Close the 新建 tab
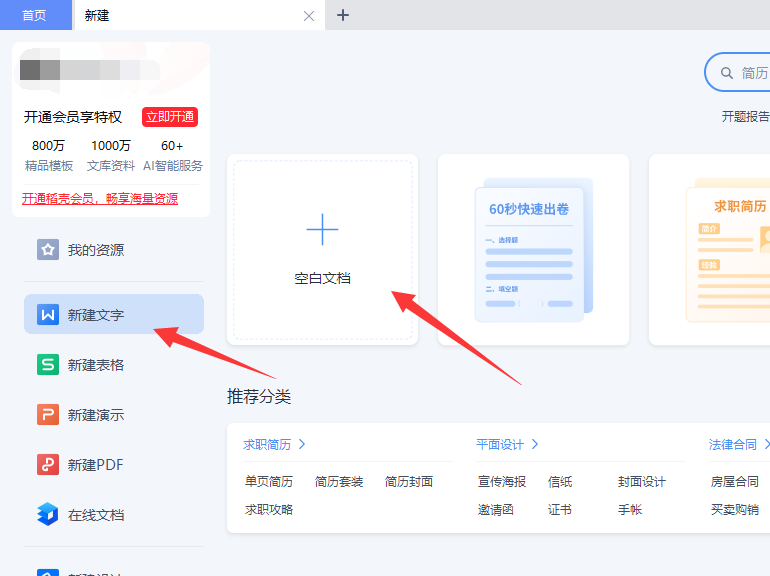The image size is (770, 576). point(309,16)
